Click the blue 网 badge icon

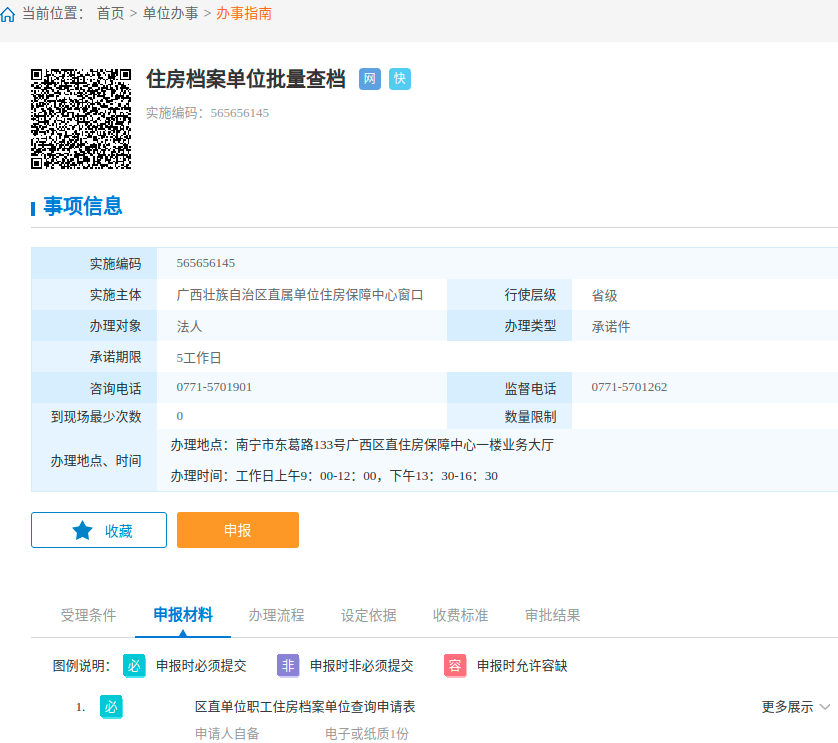click(x=370, y=79)
